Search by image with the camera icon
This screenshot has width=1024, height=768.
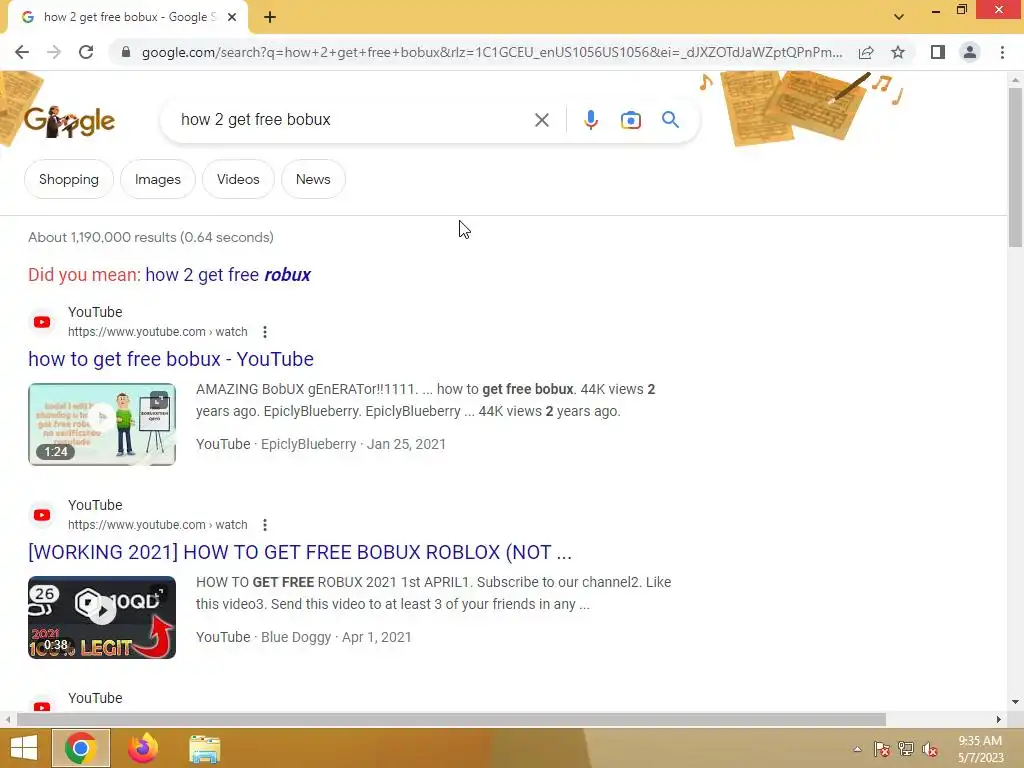[x=631, y=120]
